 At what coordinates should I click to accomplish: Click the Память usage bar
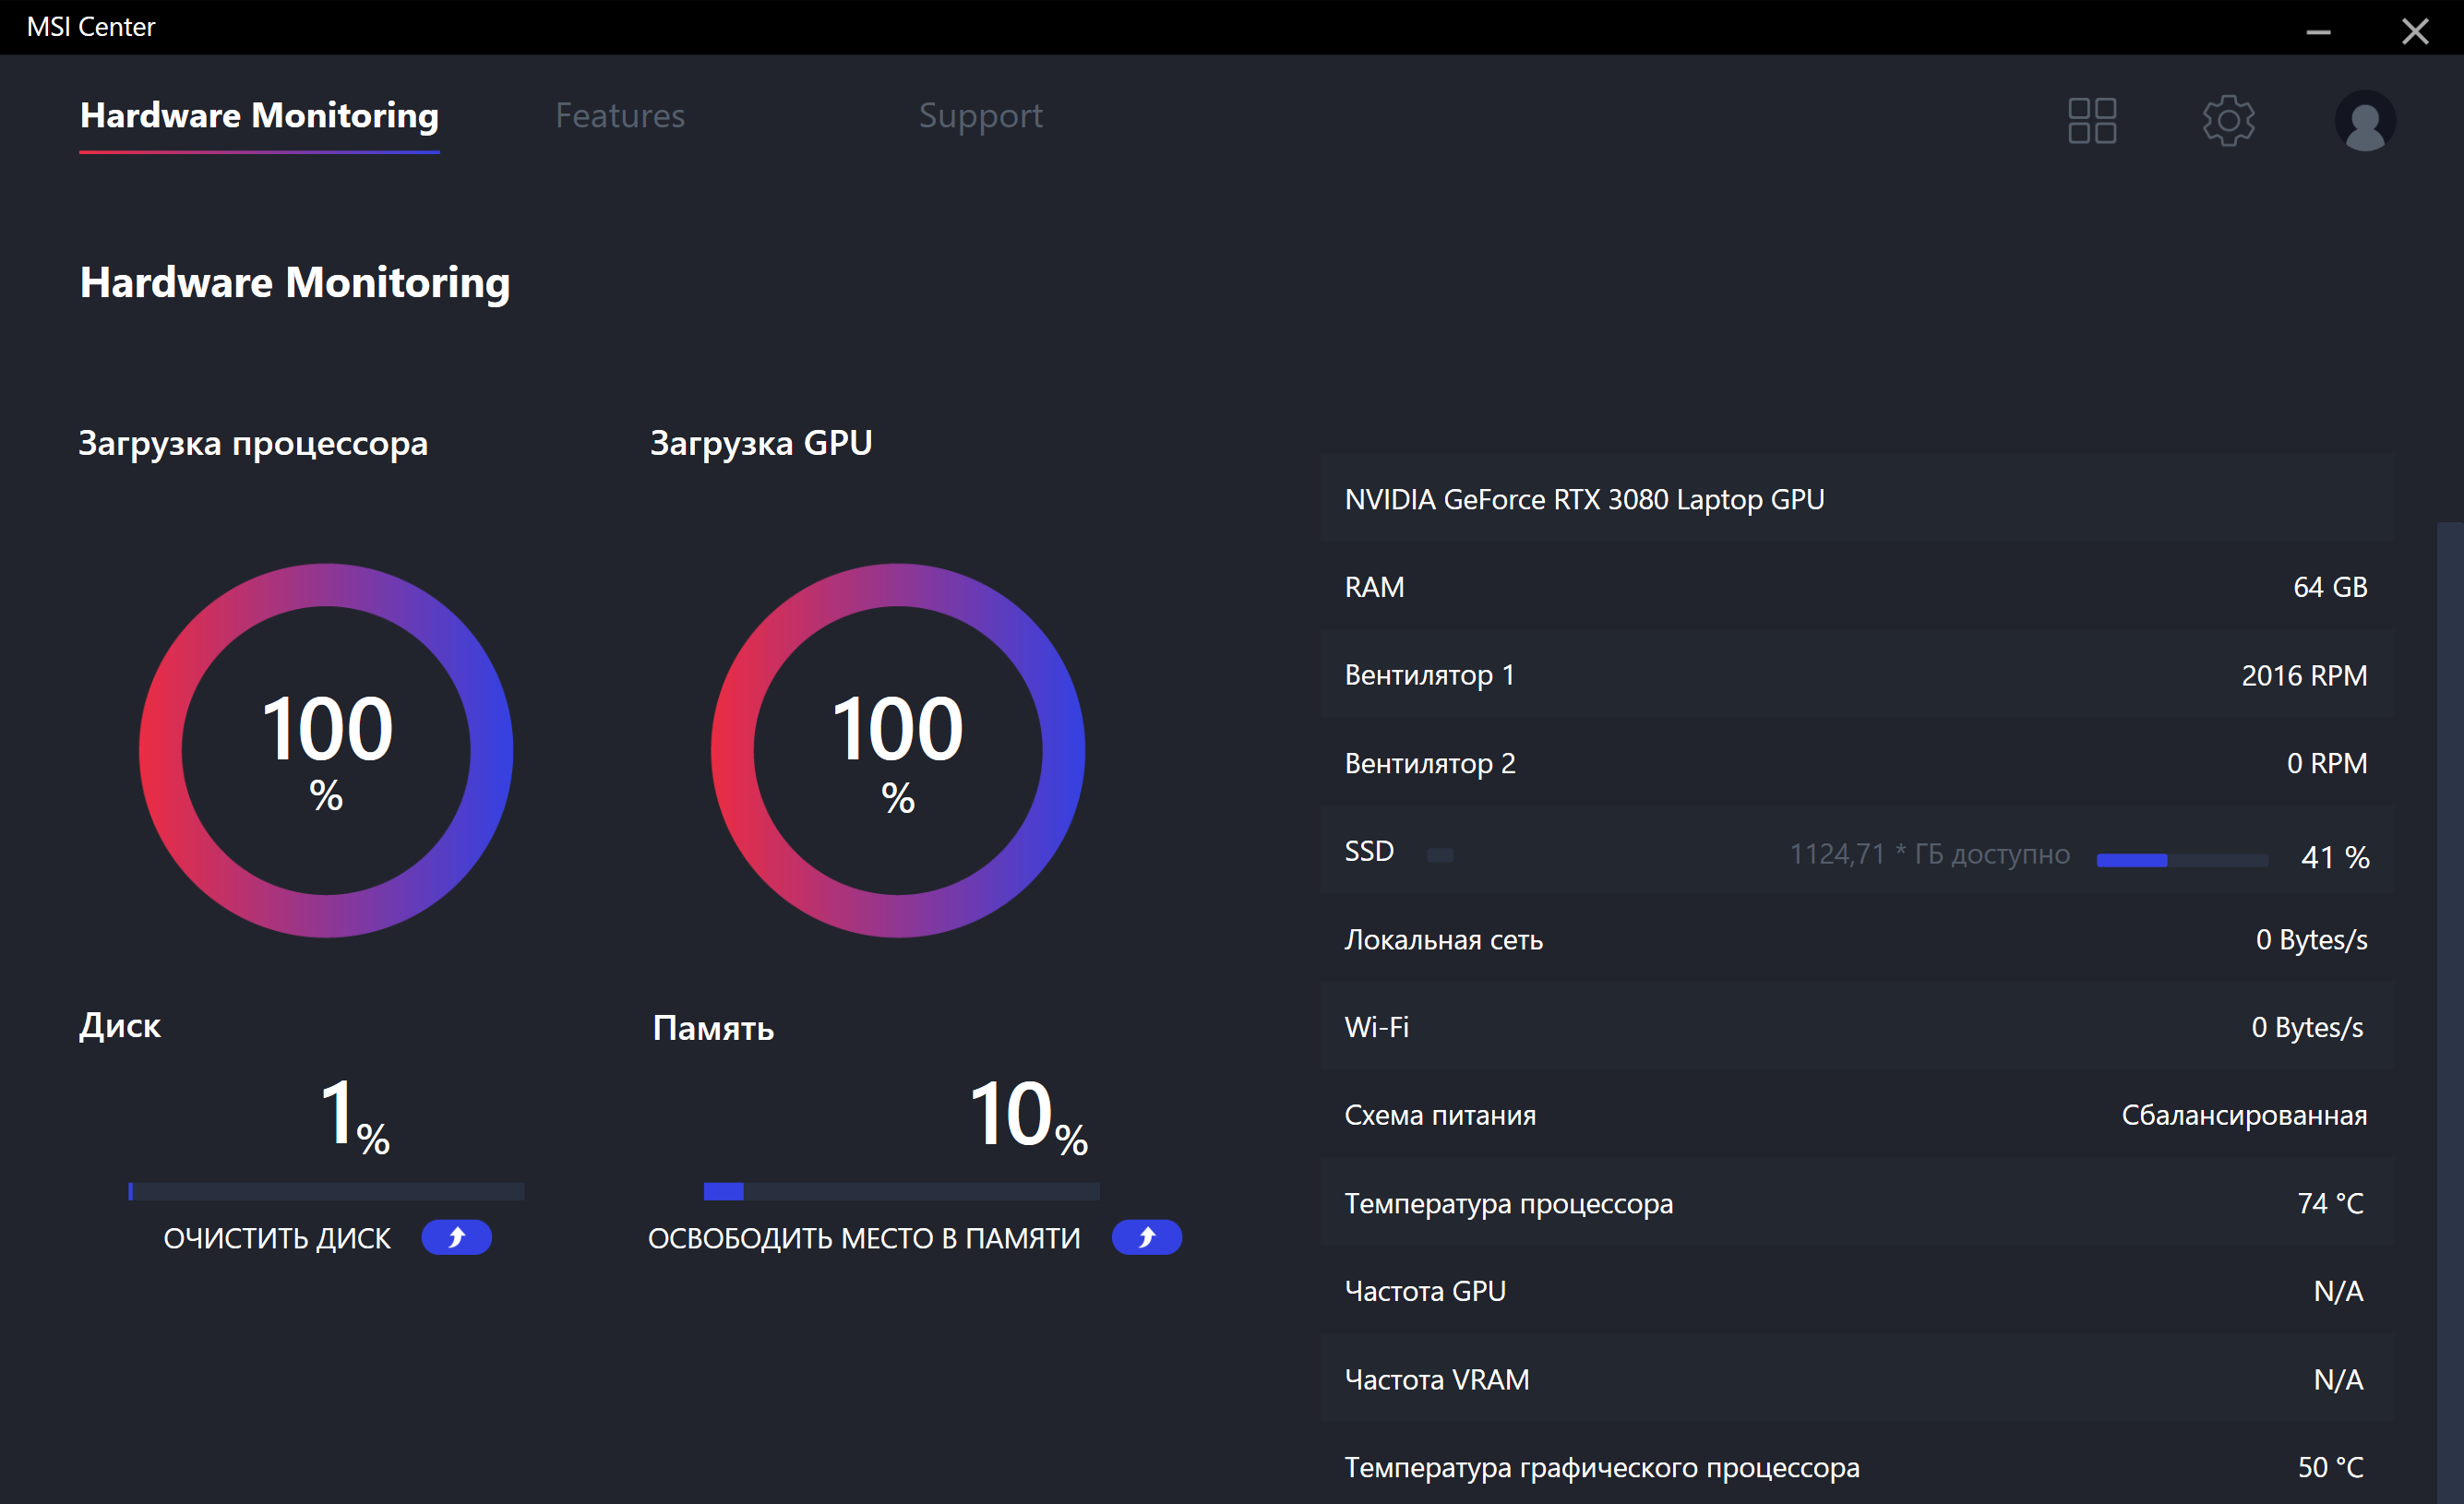pyautogui.click(x=901, y=1191)
